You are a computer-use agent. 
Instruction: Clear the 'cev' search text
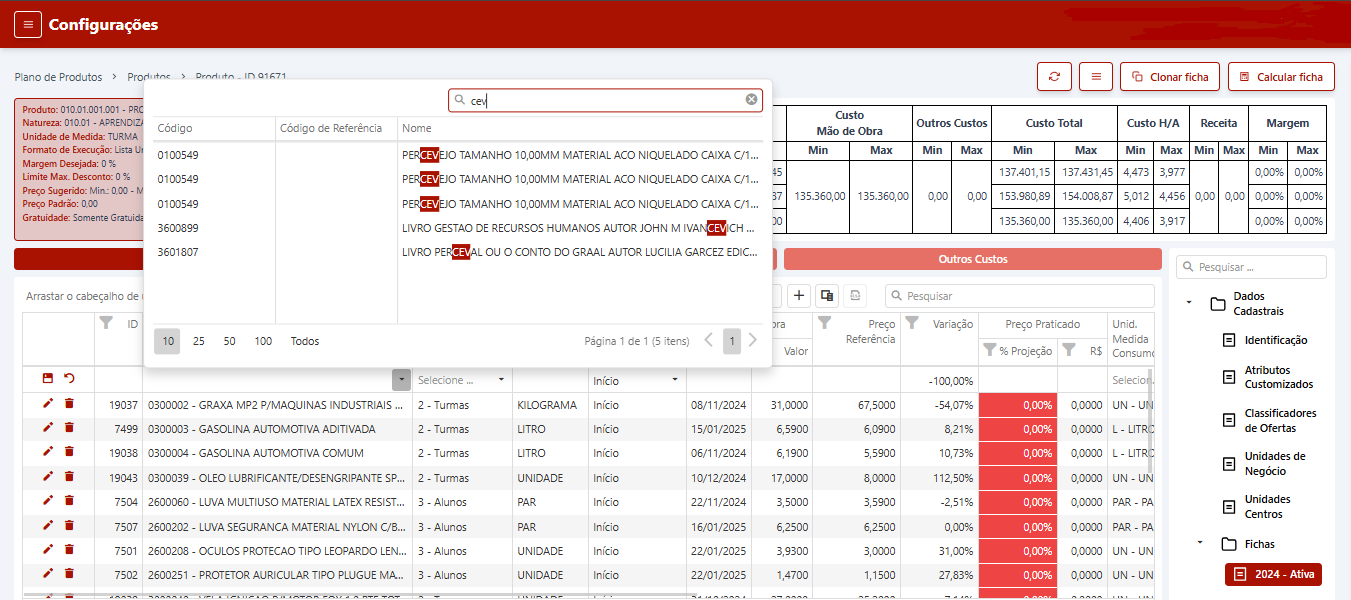pos(751,100)
